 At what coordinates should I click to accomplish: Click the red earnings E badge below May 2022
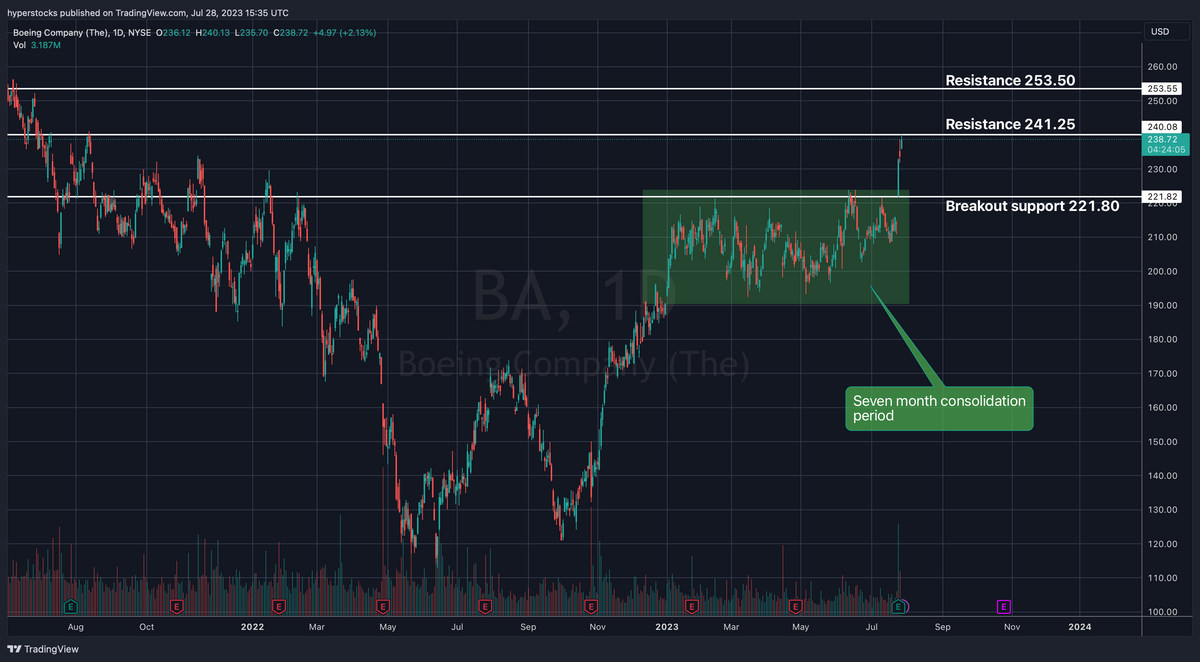(x=381, y=606)
